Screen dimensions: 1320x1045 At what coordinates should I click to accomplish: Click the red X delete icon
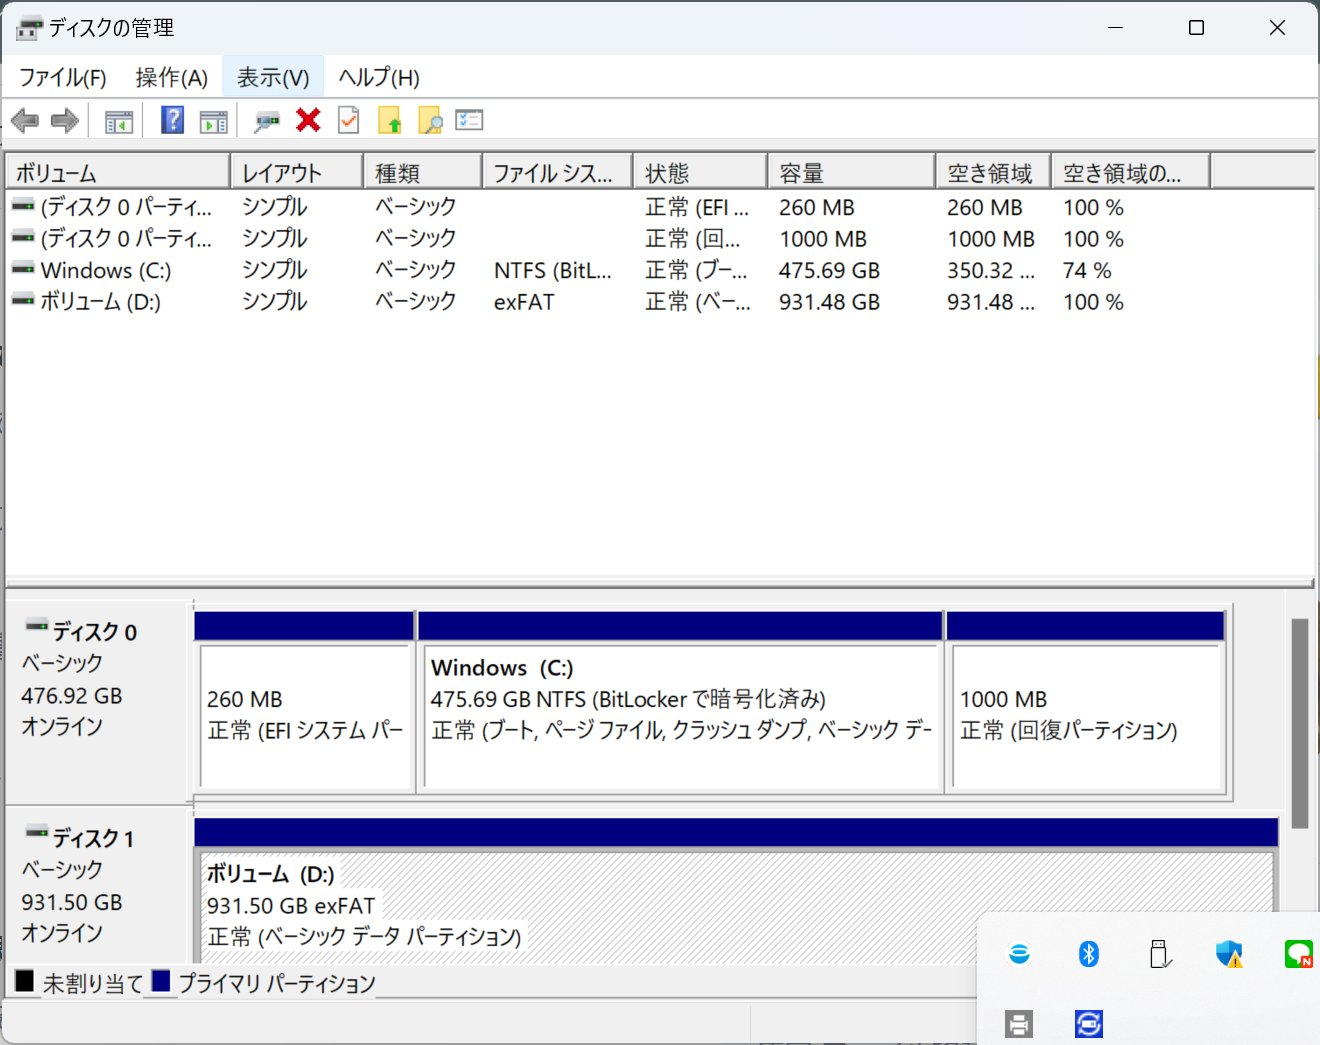tap(308, 121)
